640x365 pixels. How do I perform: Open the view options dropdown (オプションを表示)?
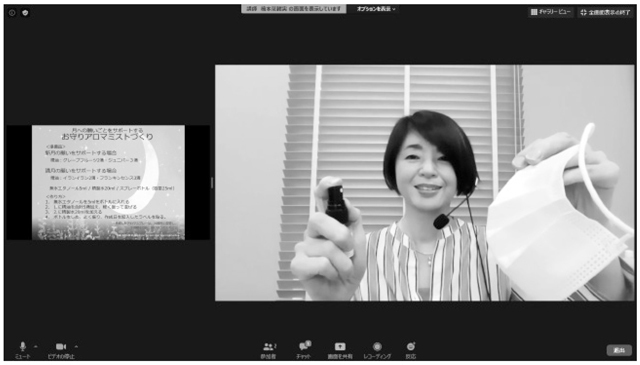[376, 9]
